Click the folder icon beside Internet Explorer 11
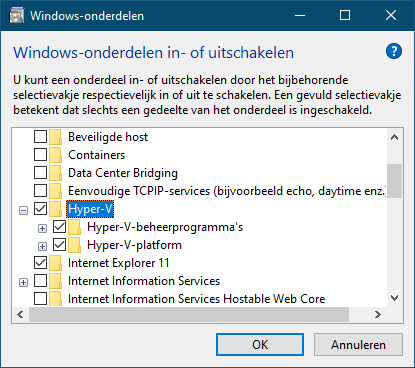The image size is (415, 368). point(55,263)
